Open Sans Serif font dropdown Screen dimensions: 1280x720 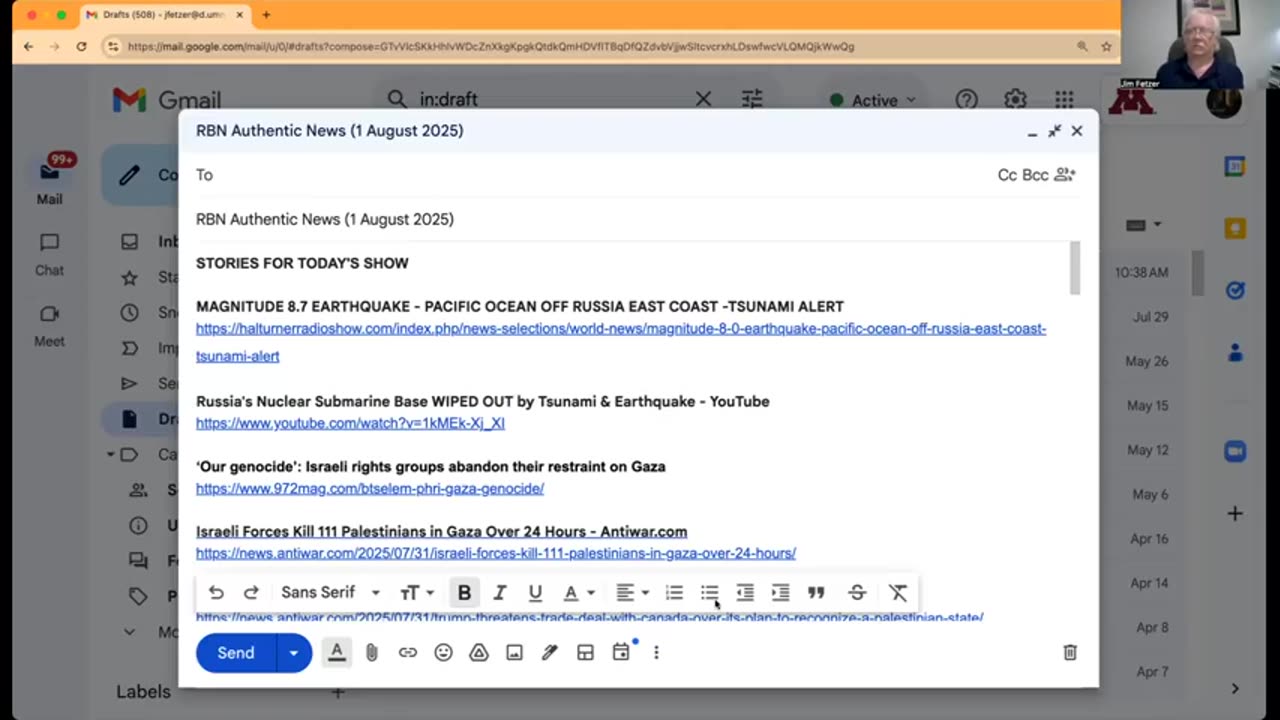[x=330, y=593]
